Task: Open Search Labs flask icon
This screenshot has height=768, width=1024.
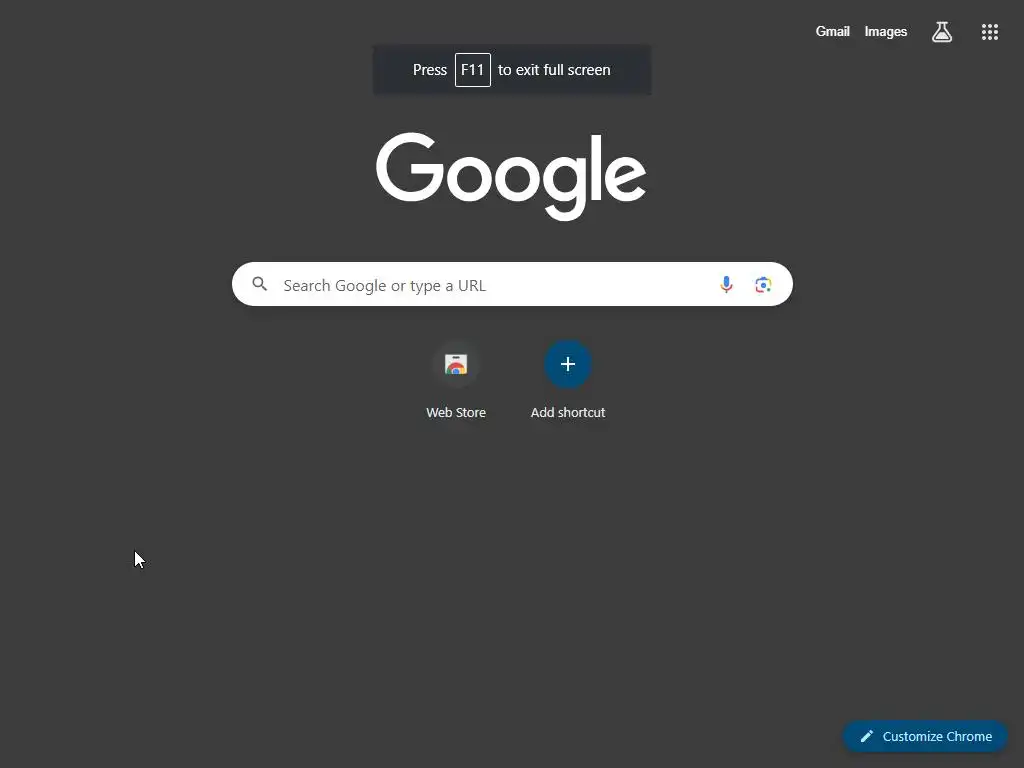Action: pyautogui.click(x=942, y=31)
